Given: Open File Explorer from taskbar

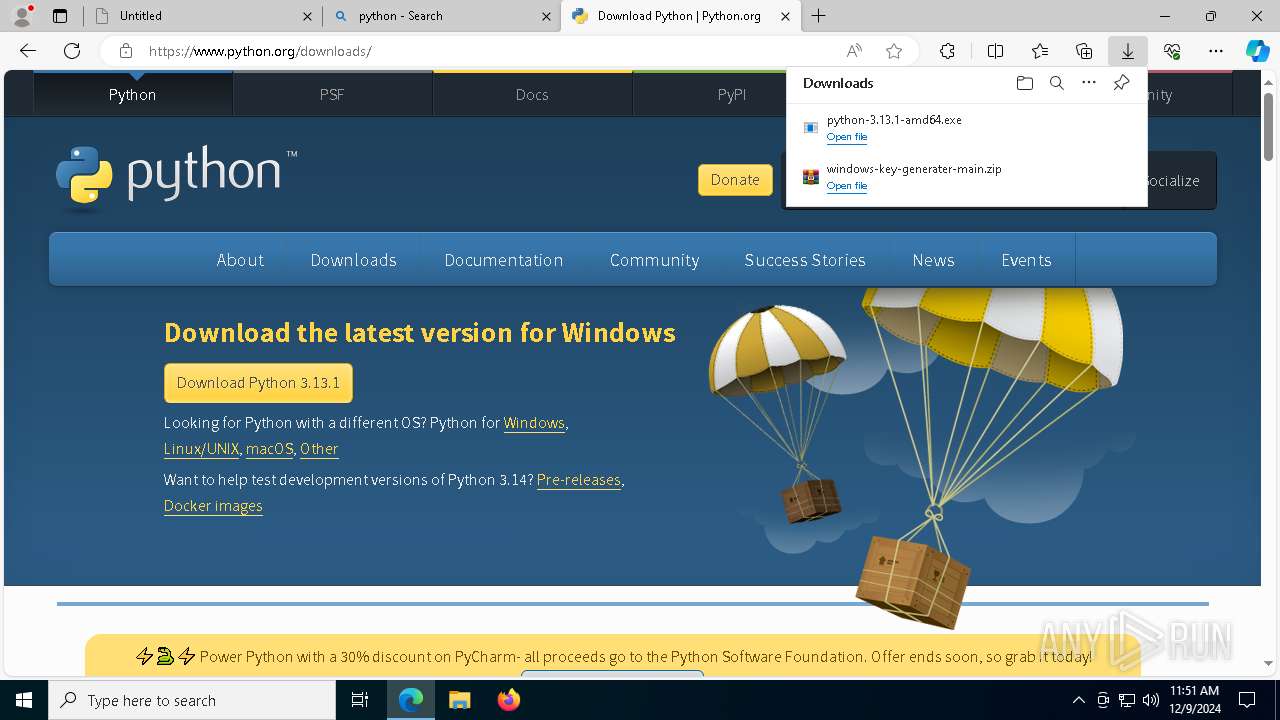Looking at the screenshot, I should coord(459,700).
